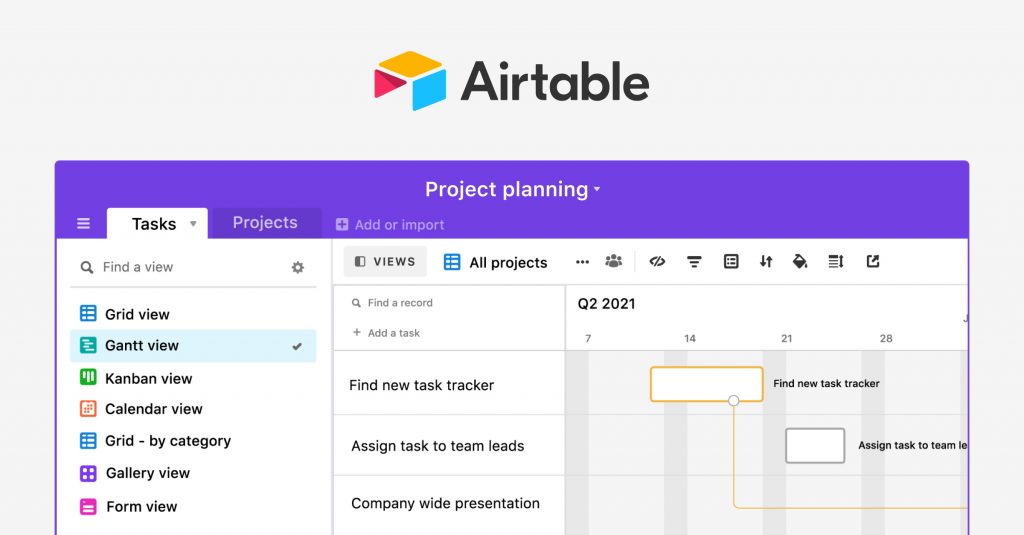
Task: Click the sort arrows icon
Action: pos(766,262)
